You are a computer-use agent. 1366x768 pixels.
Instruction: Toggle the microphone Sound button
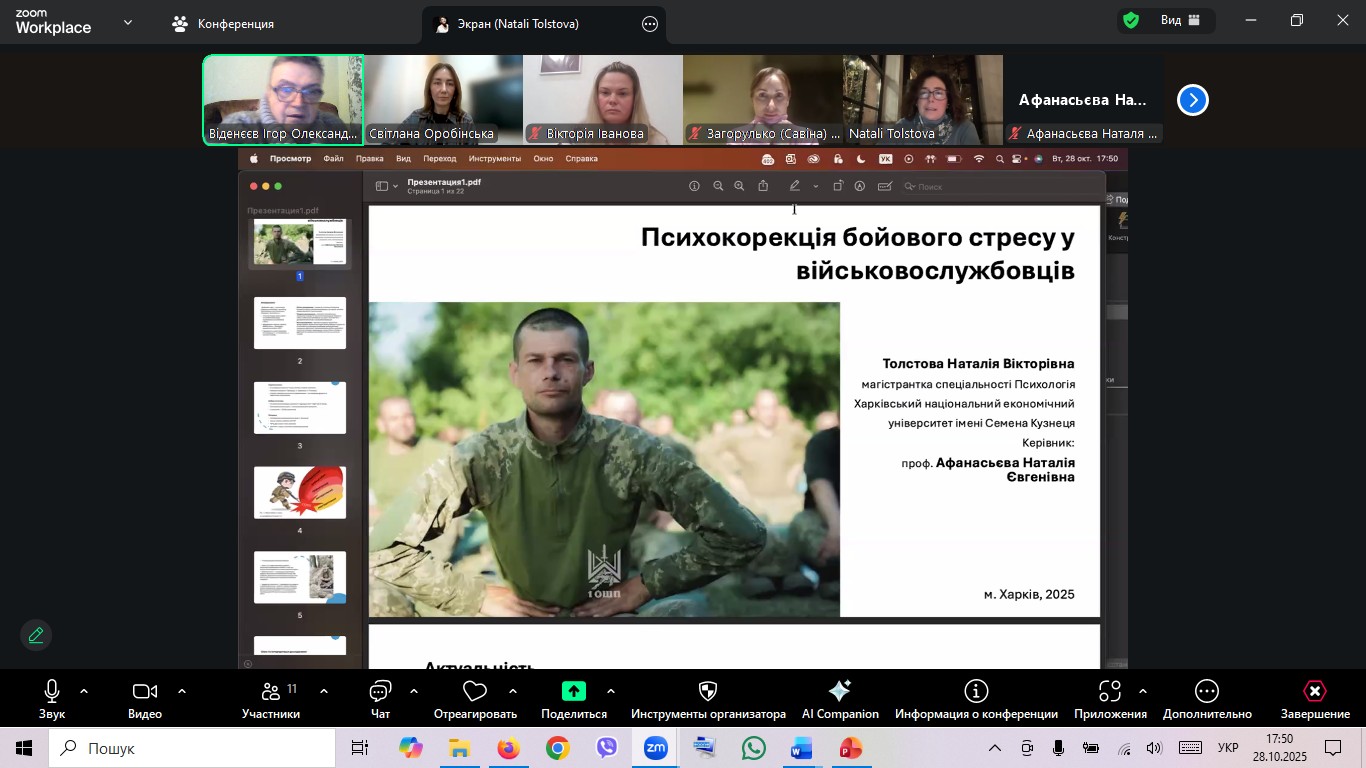52,698
